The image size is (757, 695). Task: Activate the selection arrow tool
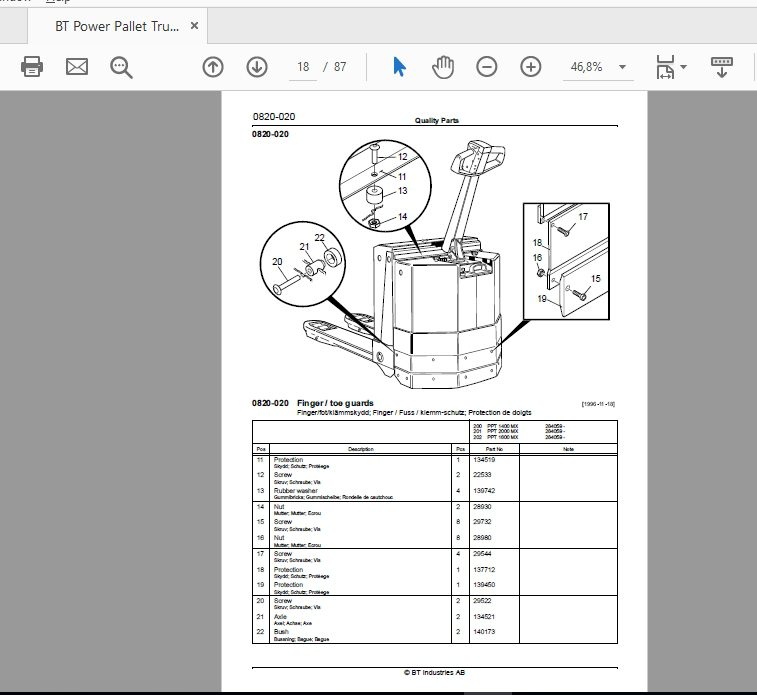(x=399, y=67)
